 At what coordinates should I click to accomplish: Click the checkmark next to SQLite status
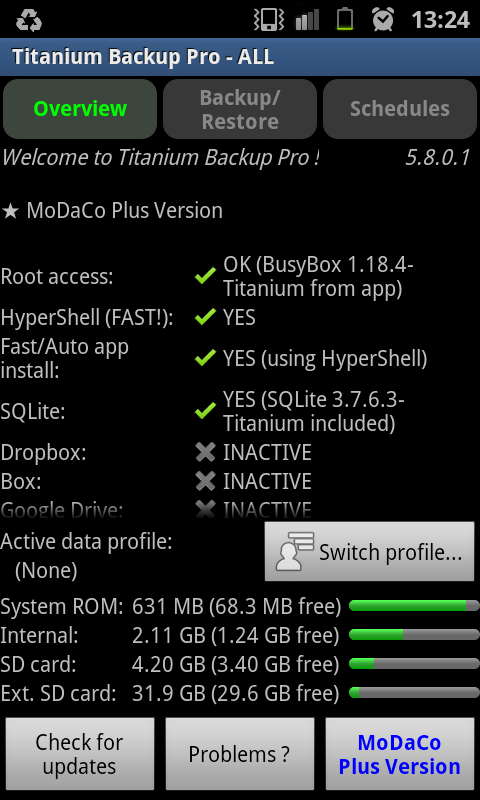click(205, 411)
